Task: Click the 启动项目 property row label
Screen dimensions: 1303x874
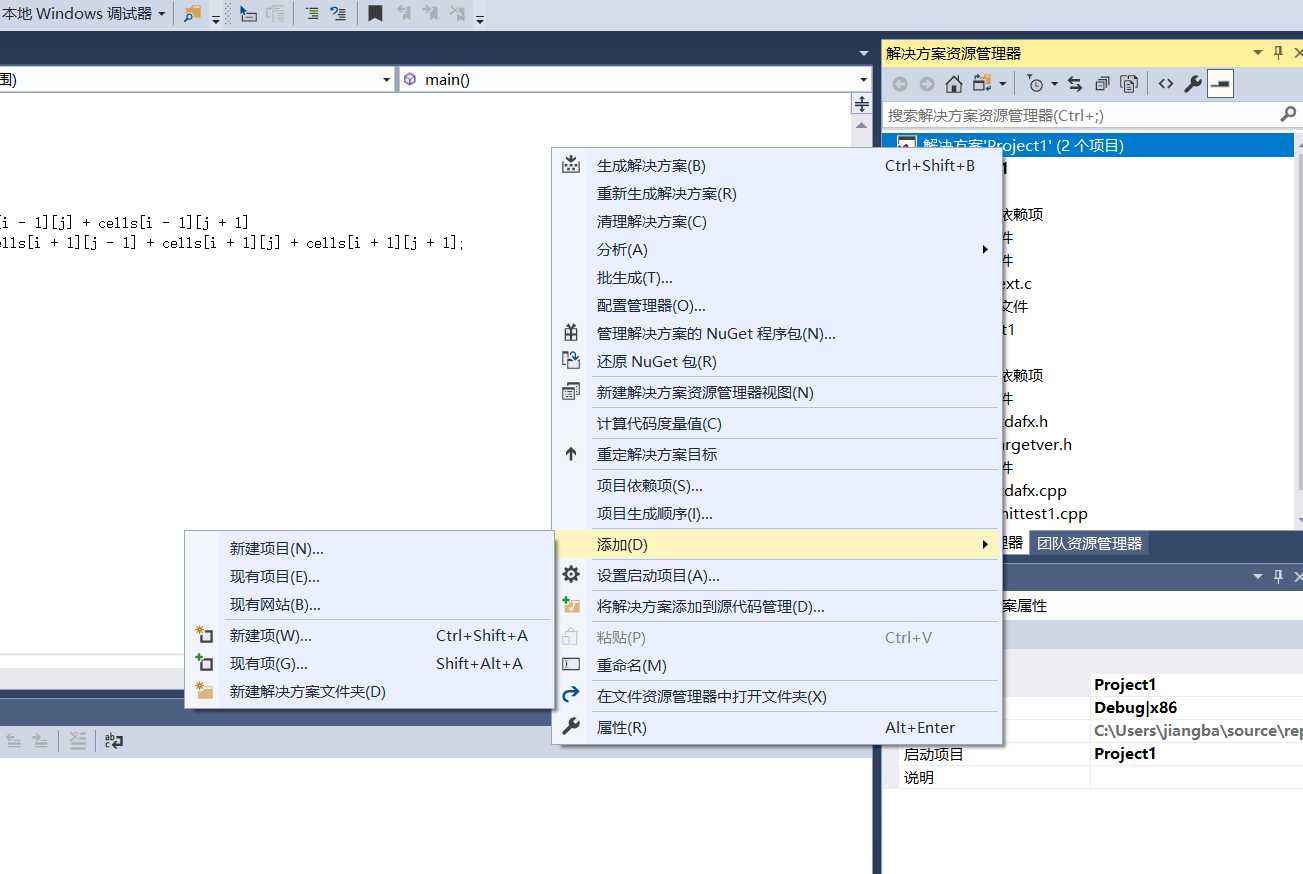Action: [934, 755]
